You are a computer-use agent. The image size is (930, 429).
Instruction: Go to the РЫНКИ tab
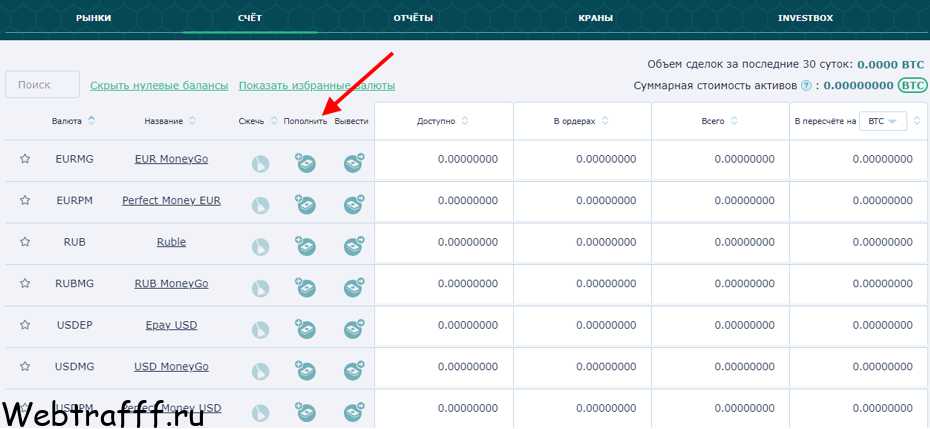pos(94,18)
